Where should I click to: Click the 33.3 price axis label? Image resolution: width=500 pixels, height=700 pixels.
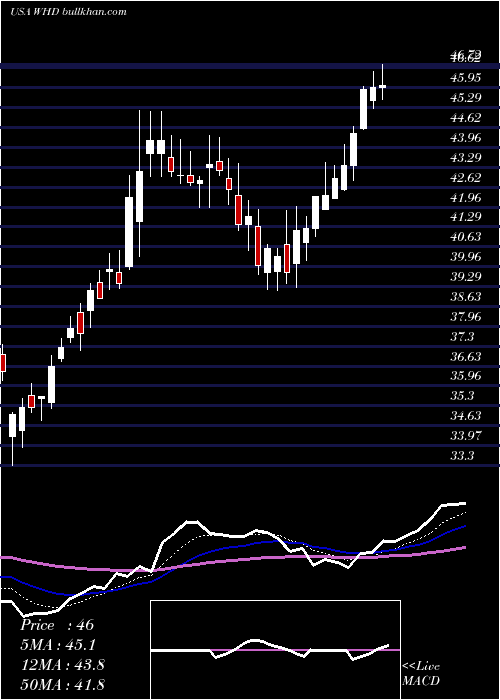[x=462, y=456]
